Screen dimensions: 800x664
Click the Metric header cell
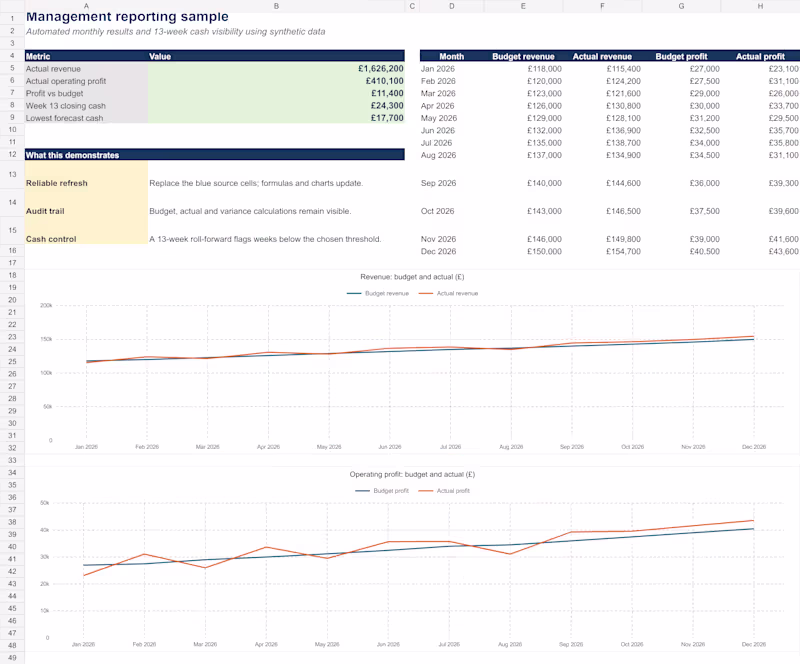pyautogui.click(x=86, y=56)
